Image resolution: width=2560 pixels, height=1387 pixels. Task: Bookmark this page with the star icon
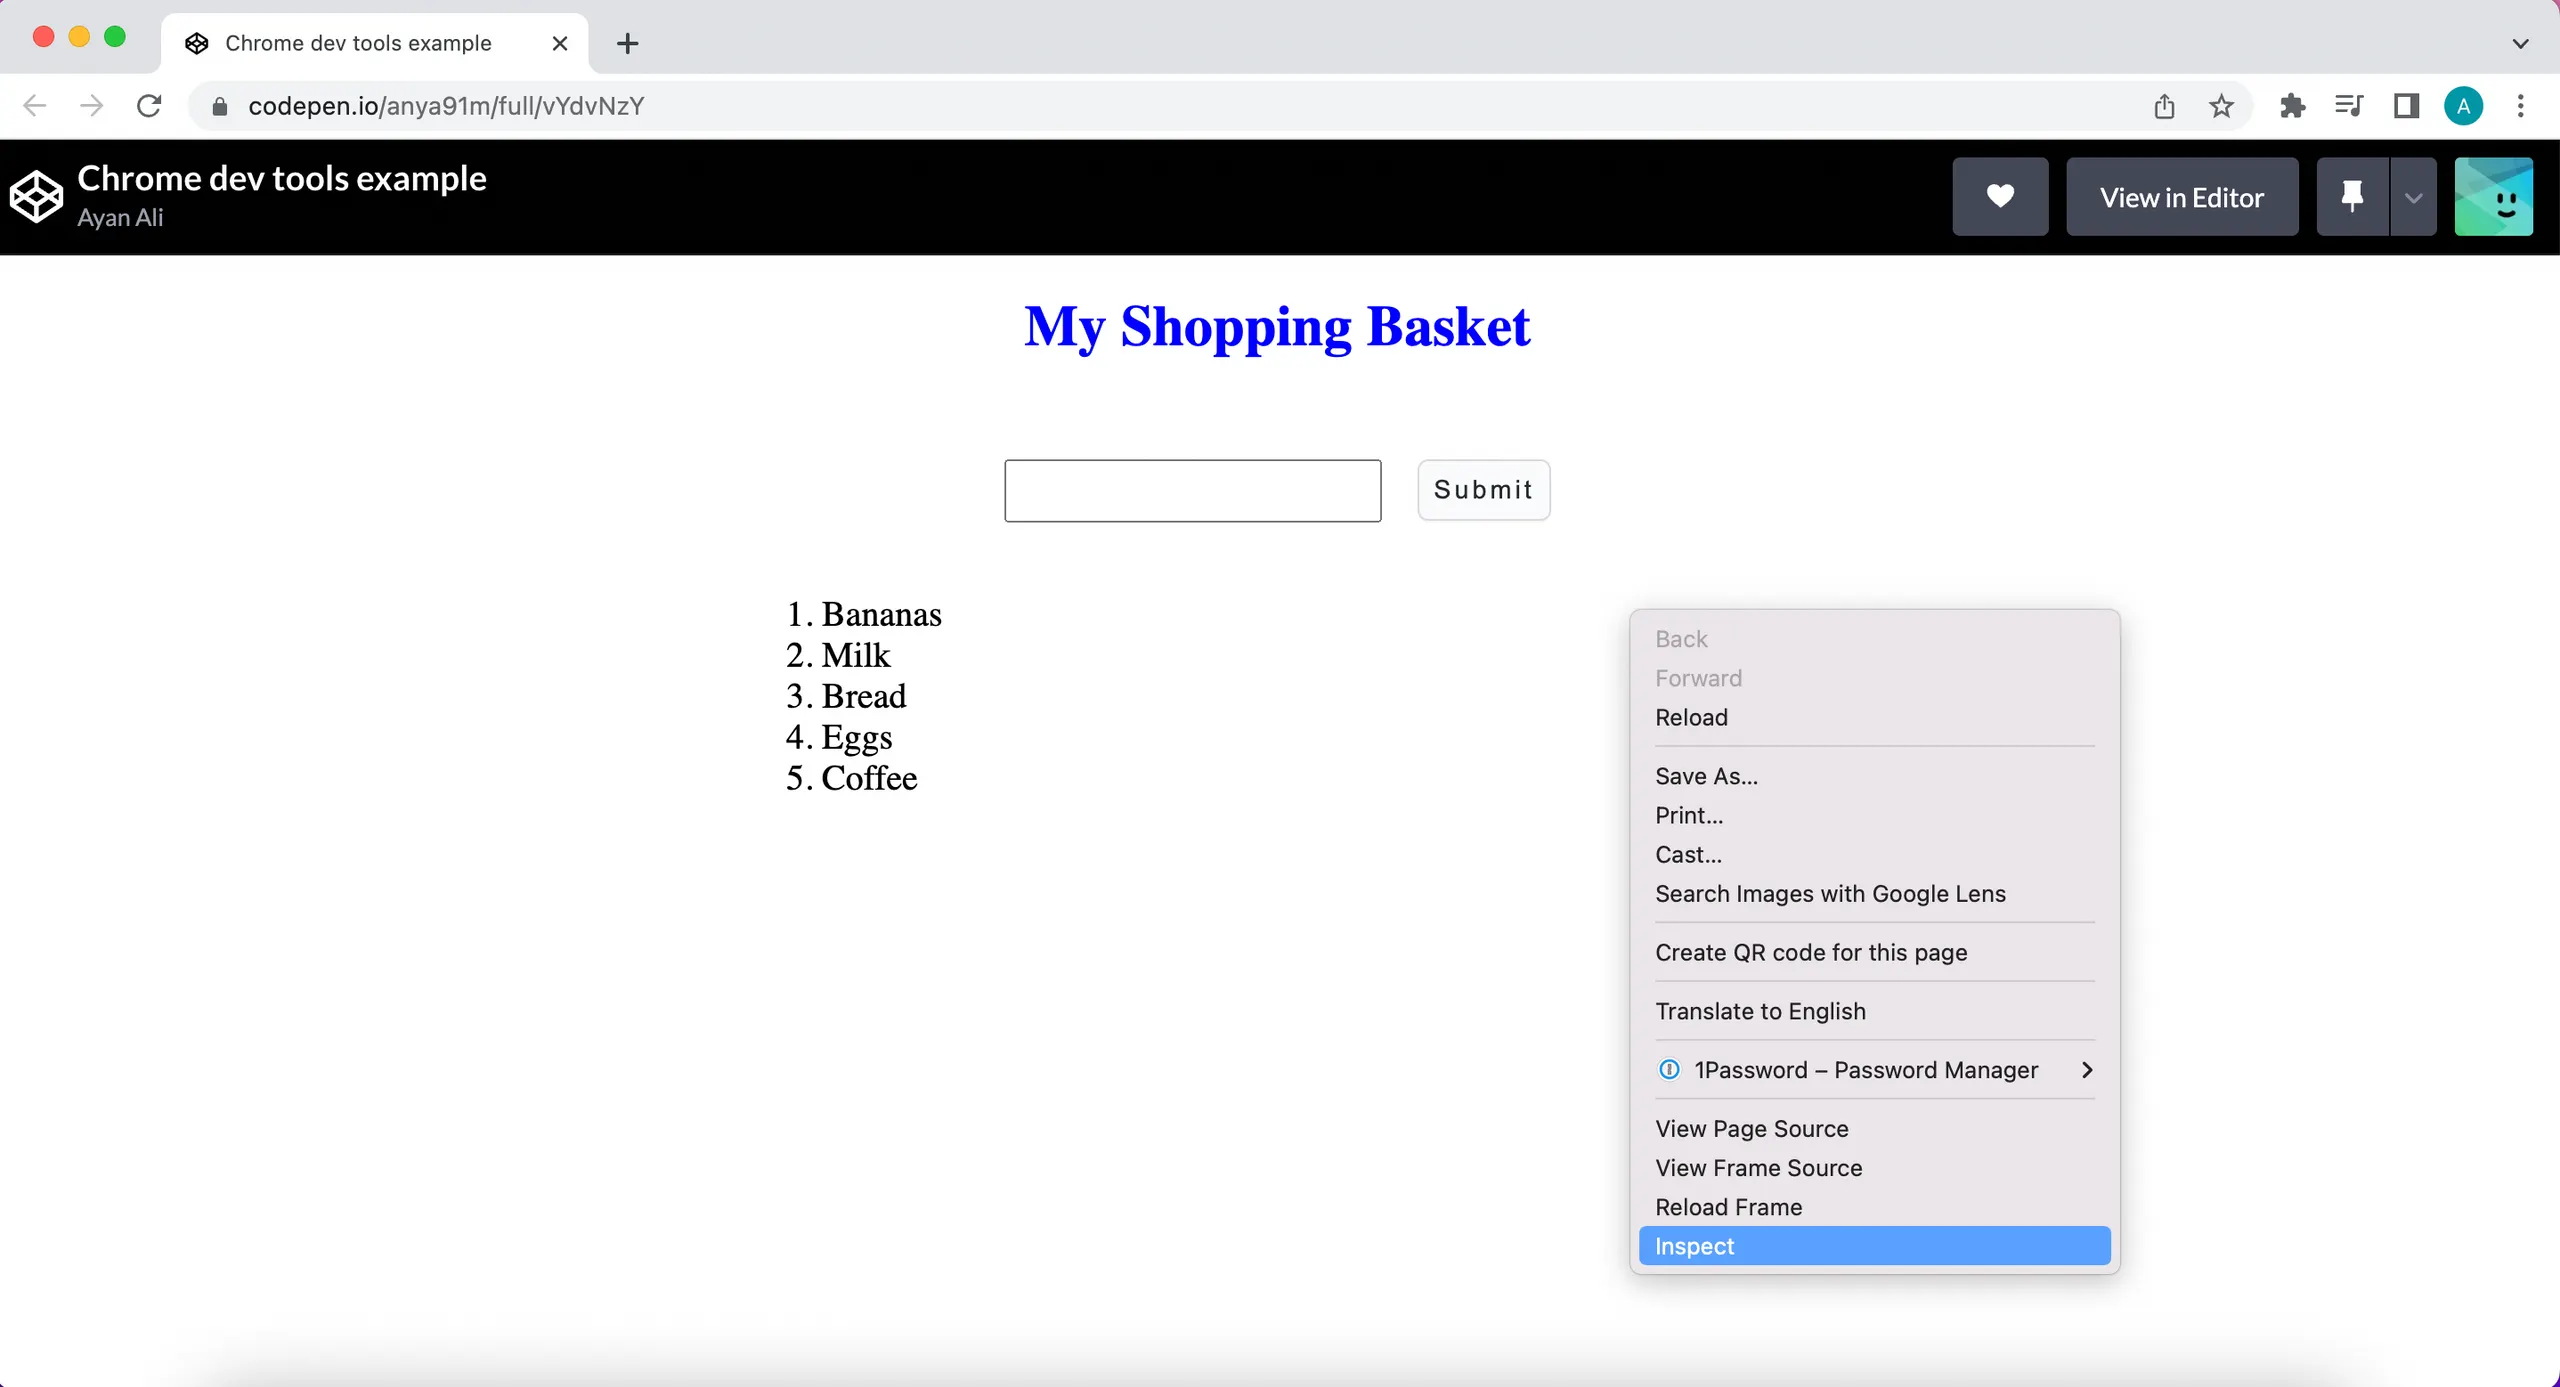tap(2221, 106)
